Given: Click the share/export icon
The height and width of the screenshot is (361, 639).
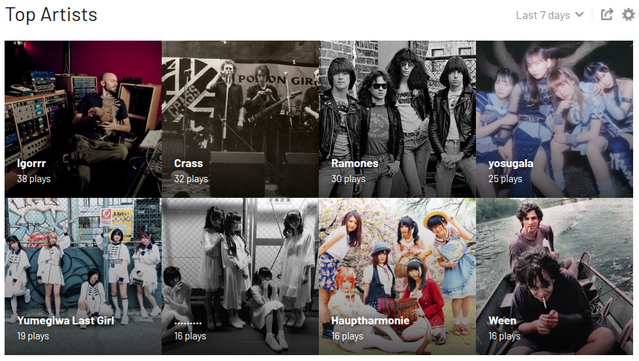Looking at the screenshot, I should point(607,15).
